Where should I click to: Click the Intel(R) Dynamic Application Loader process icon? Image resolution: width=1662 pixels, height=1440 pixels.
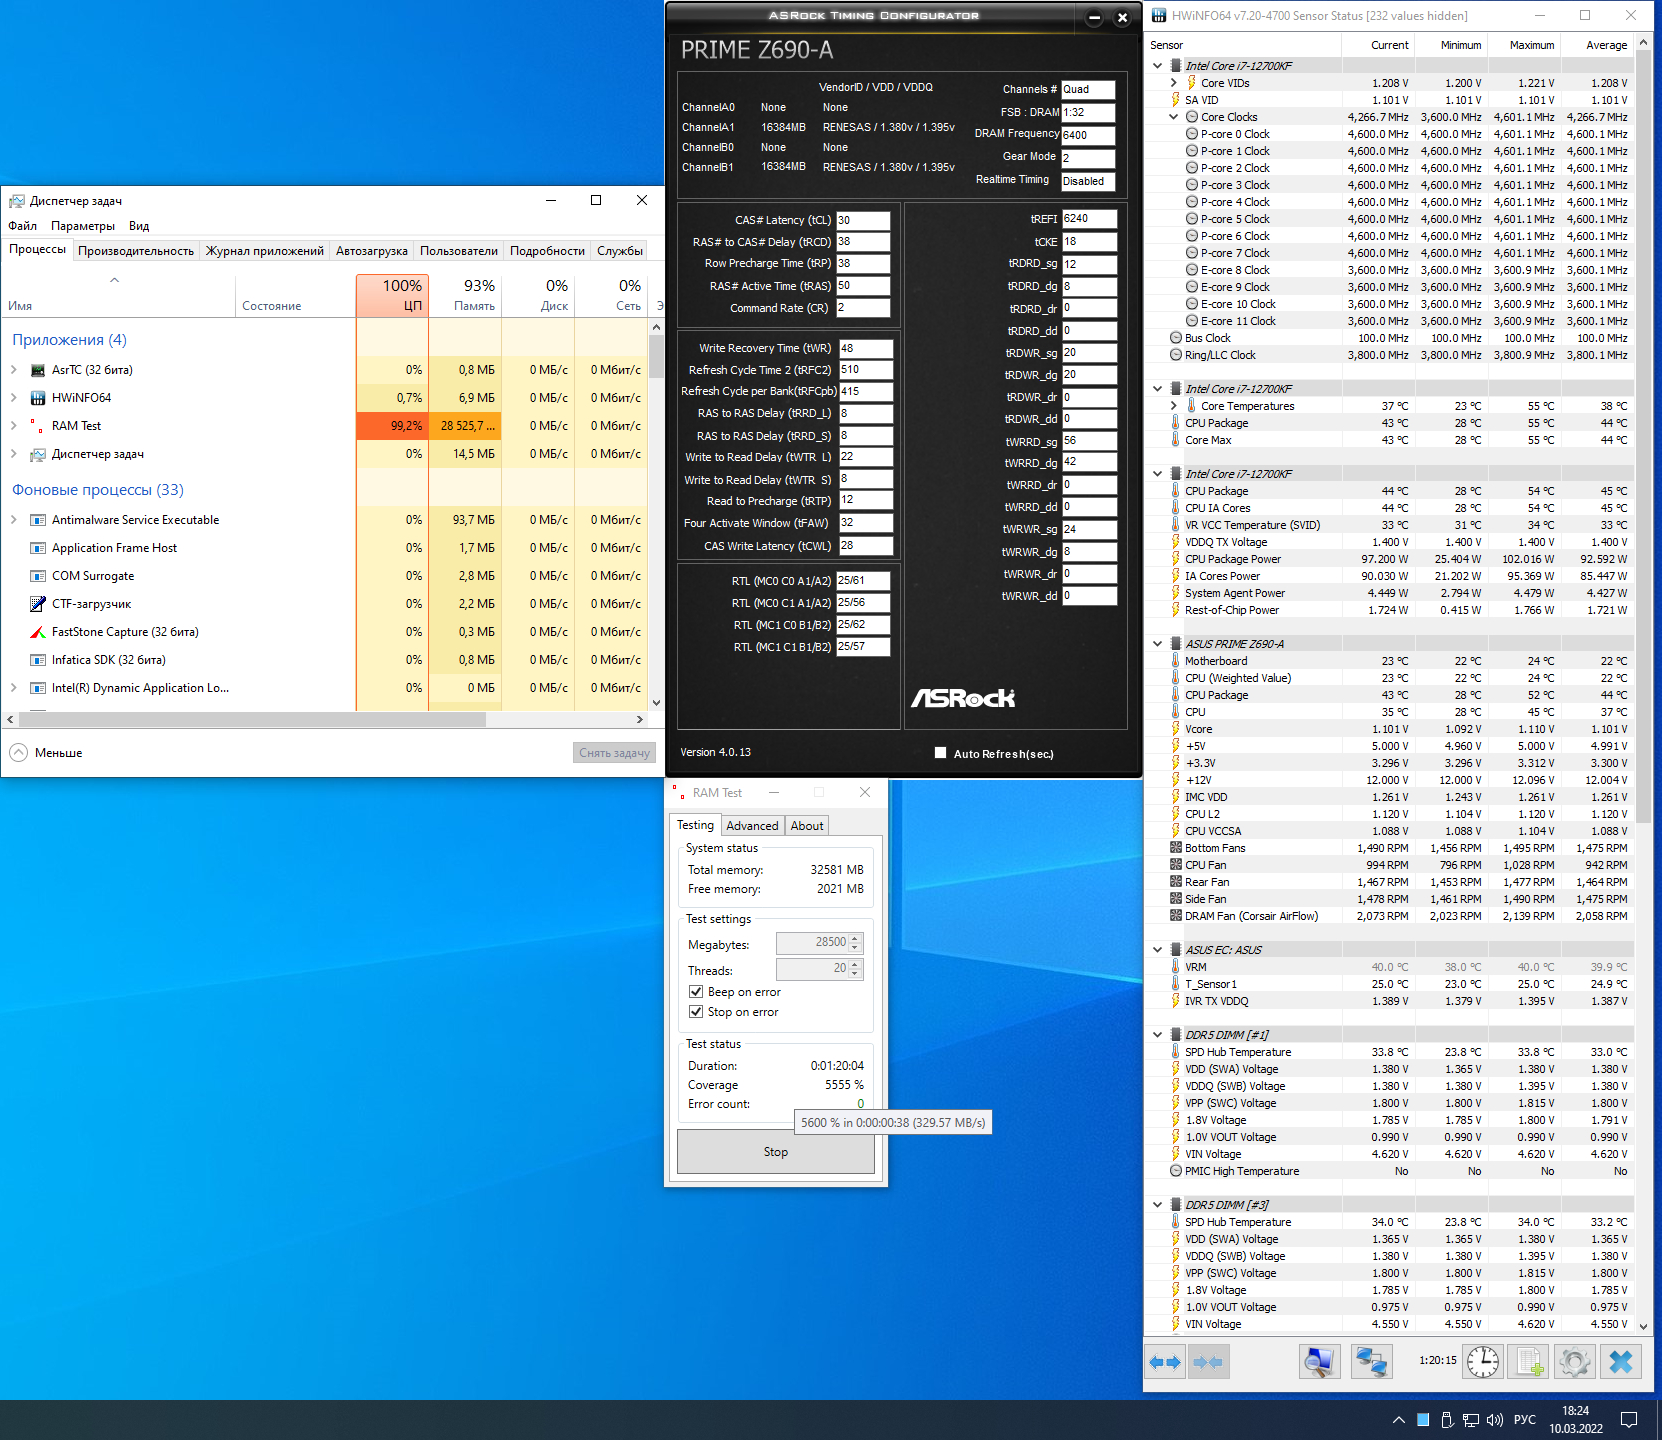[x=38, y=688]
